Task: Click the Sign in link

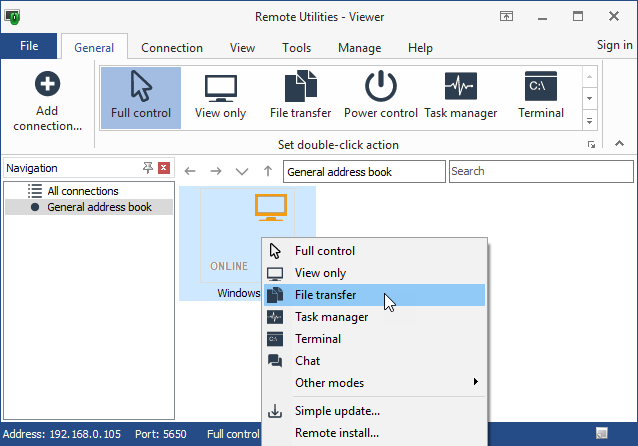Action: coord(614,45)
